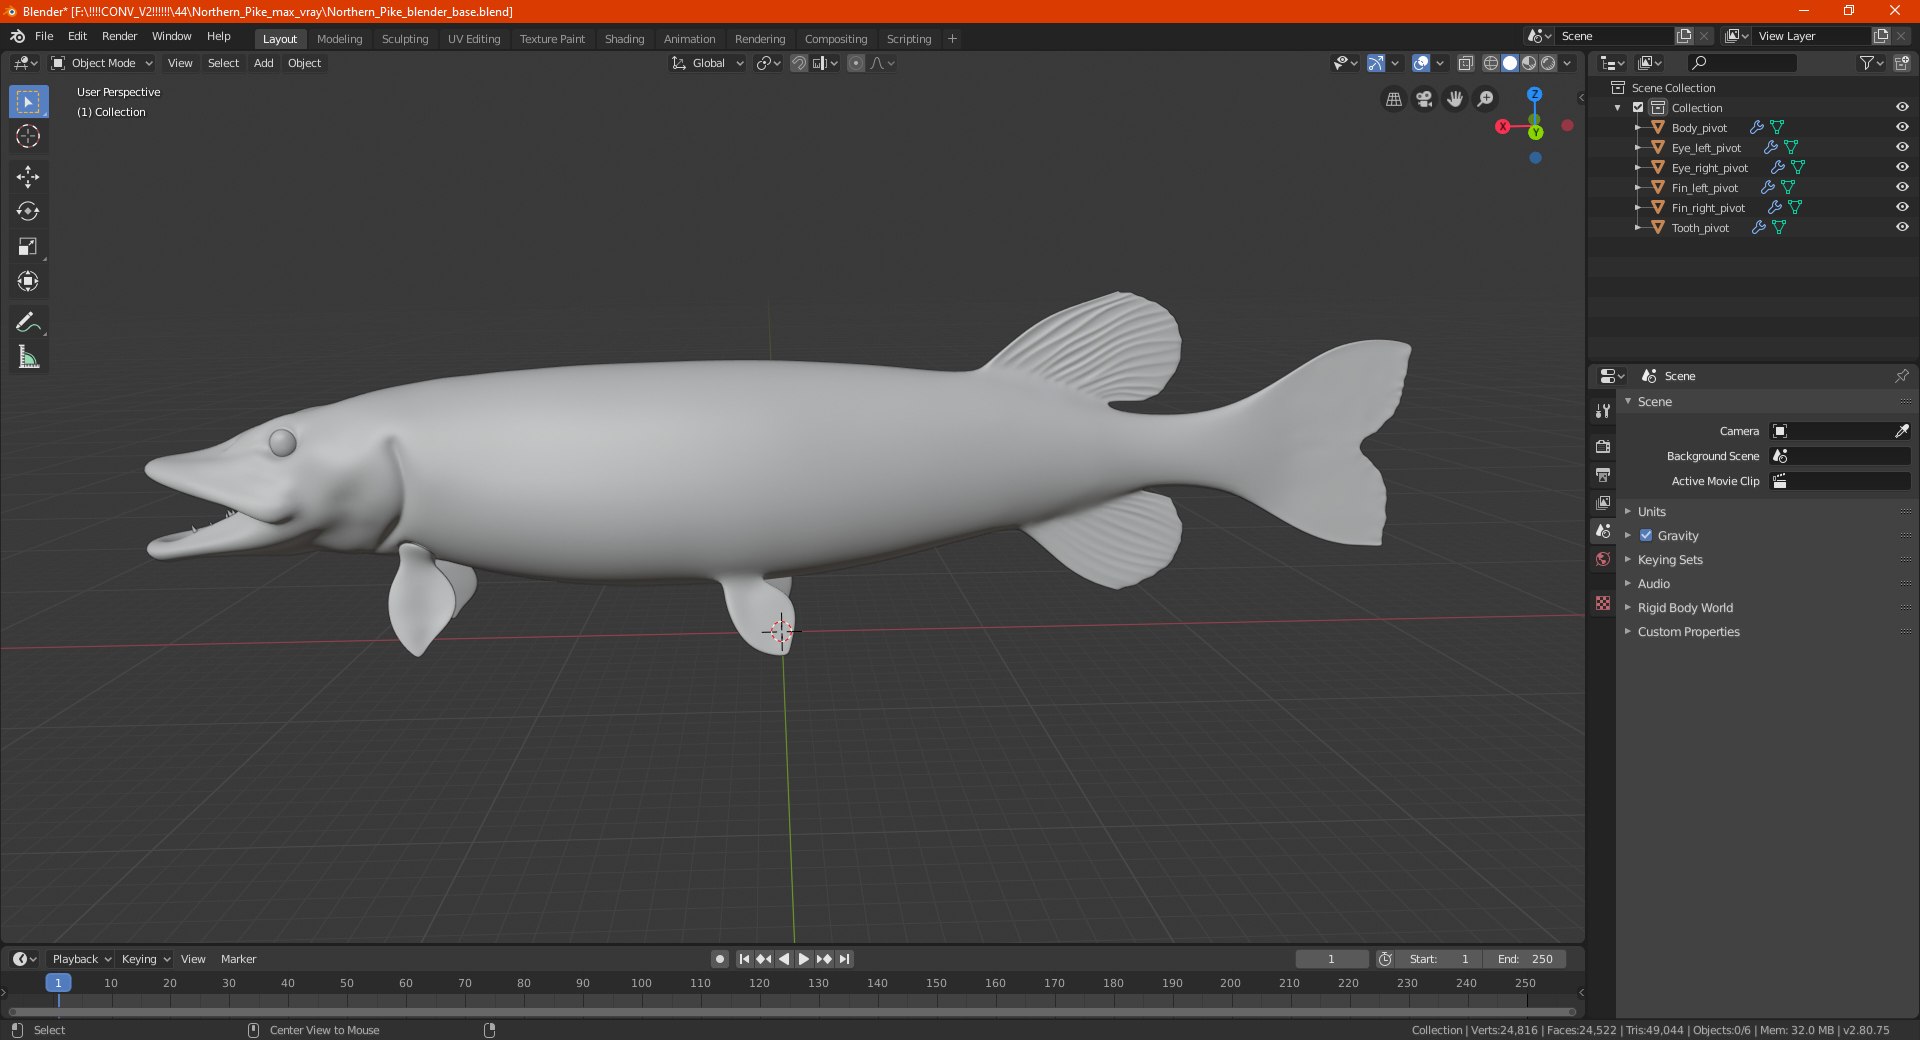The width and height of the screenshot is (1920, 1040).
Task: Activate the Move tool
Action: point(28,177)
